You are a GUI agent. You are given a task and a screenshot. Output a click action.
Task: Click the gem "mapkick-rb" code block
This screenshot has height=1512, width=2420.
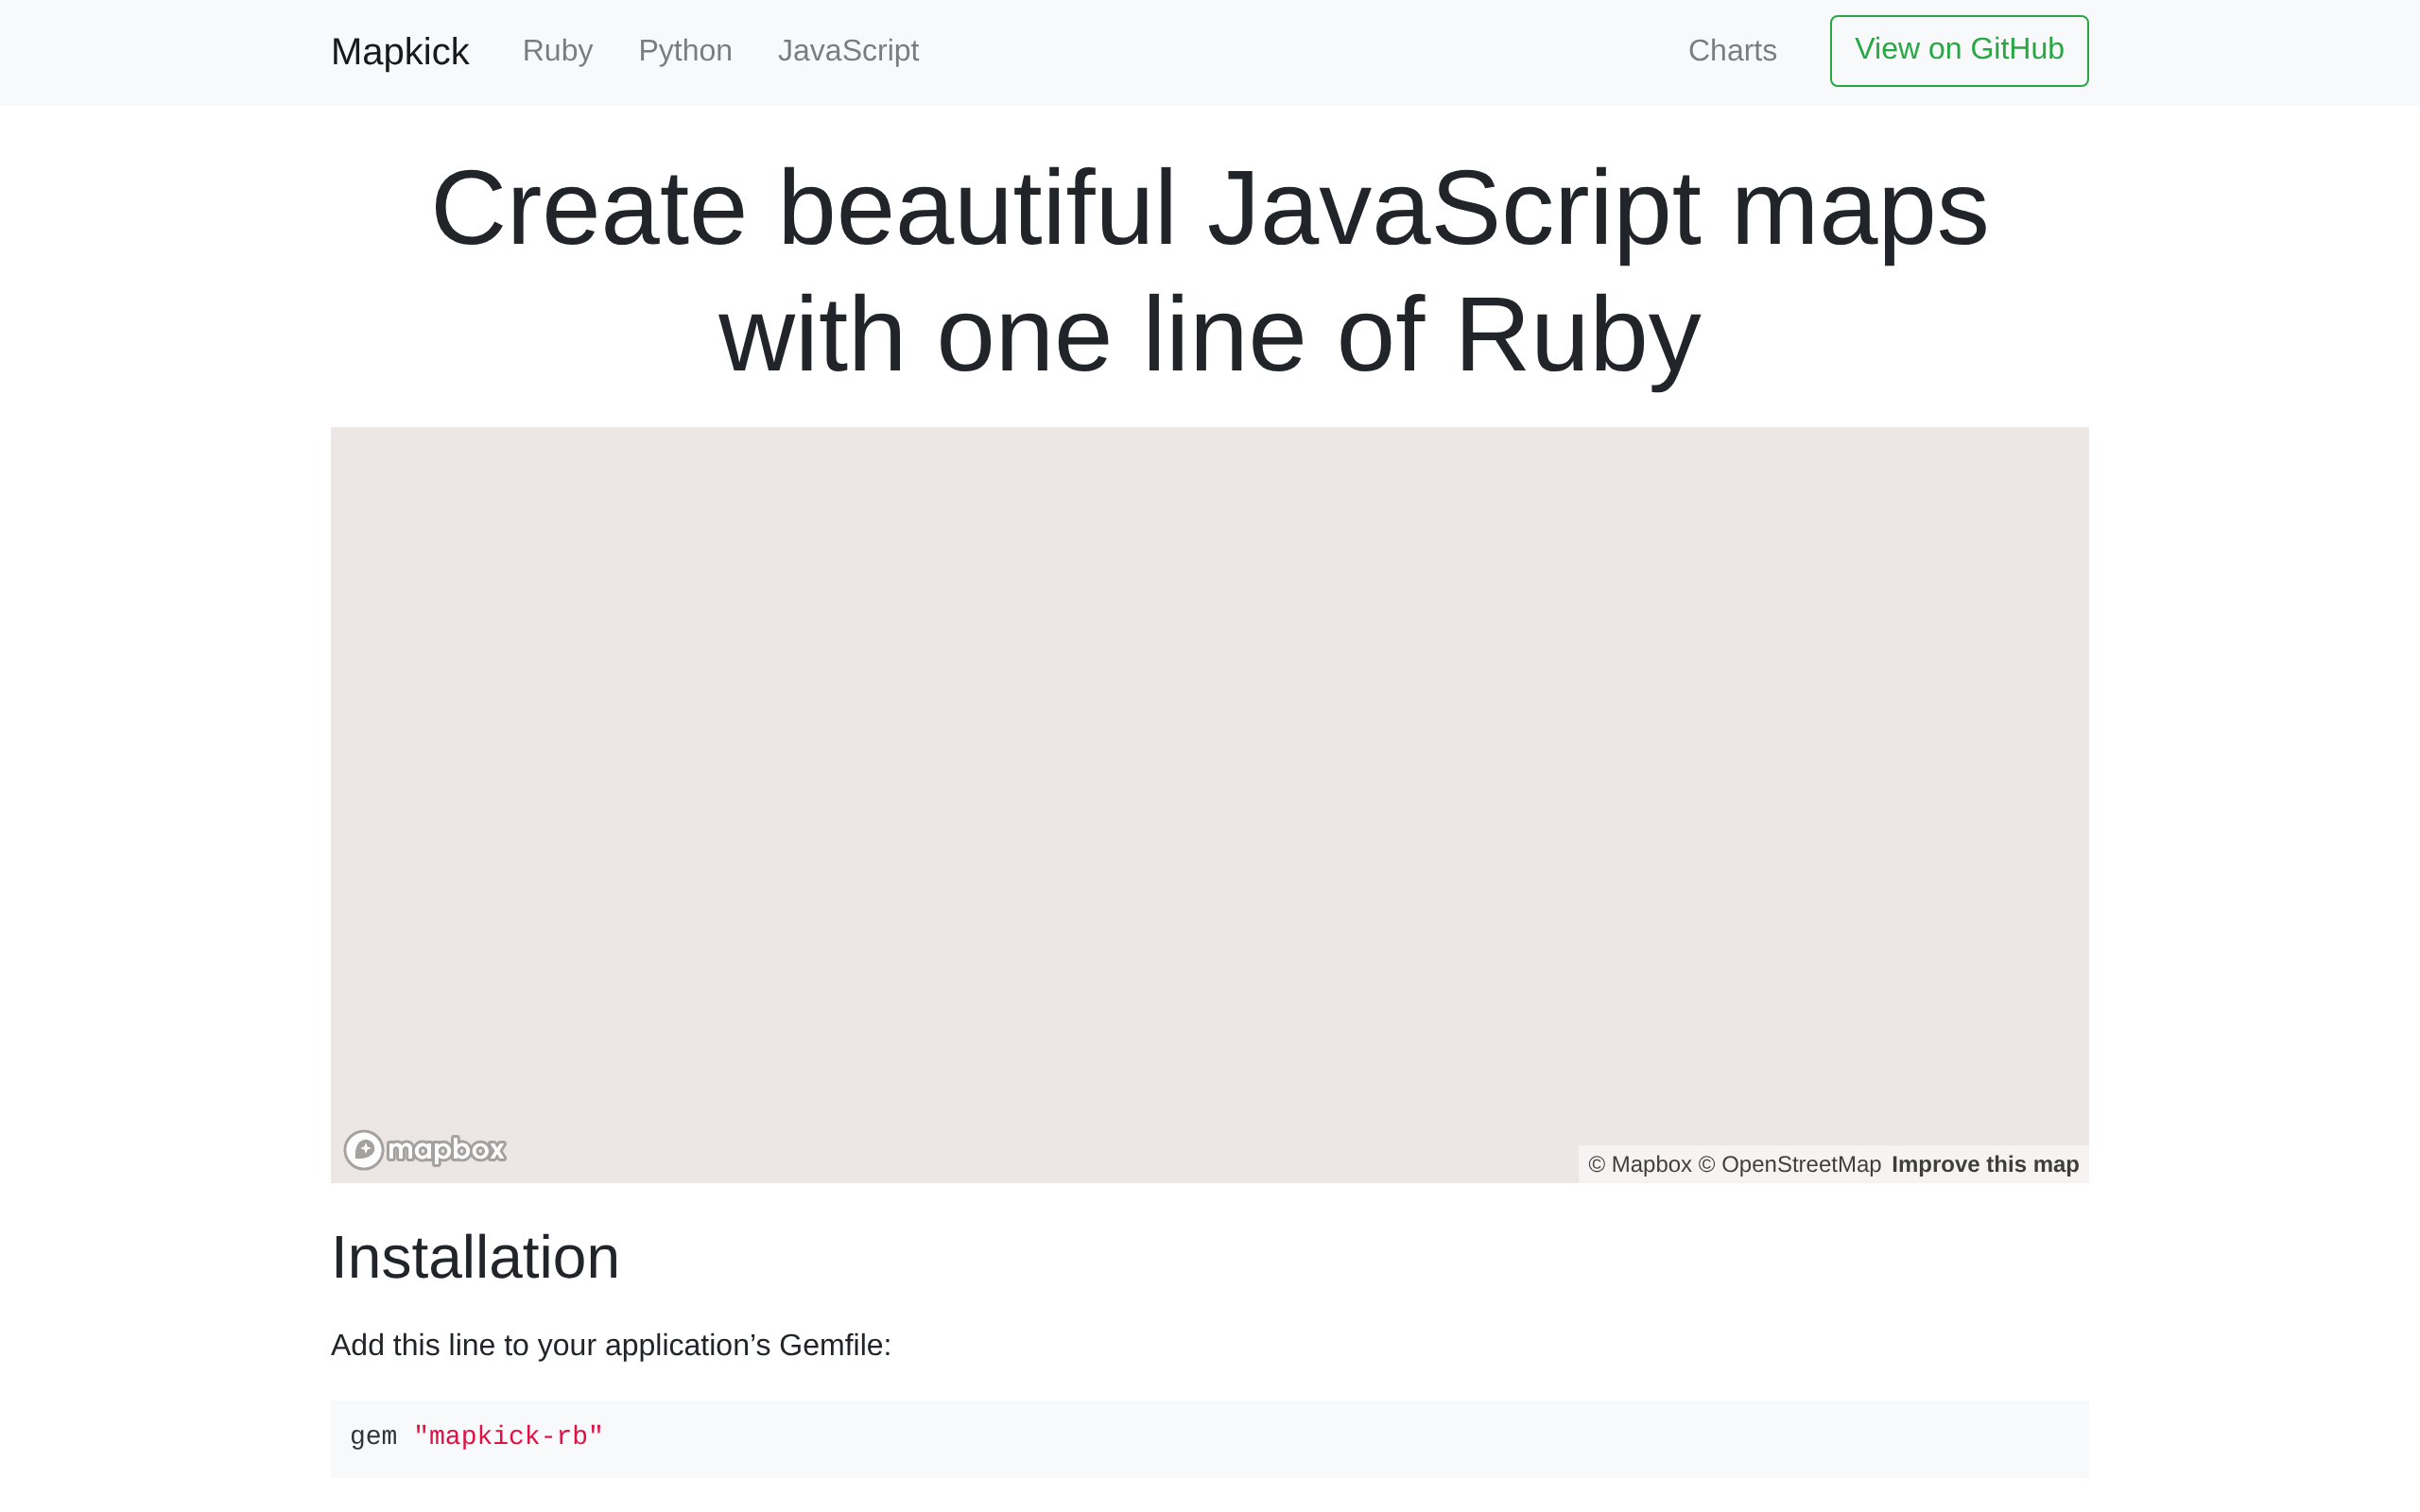1210,1438
